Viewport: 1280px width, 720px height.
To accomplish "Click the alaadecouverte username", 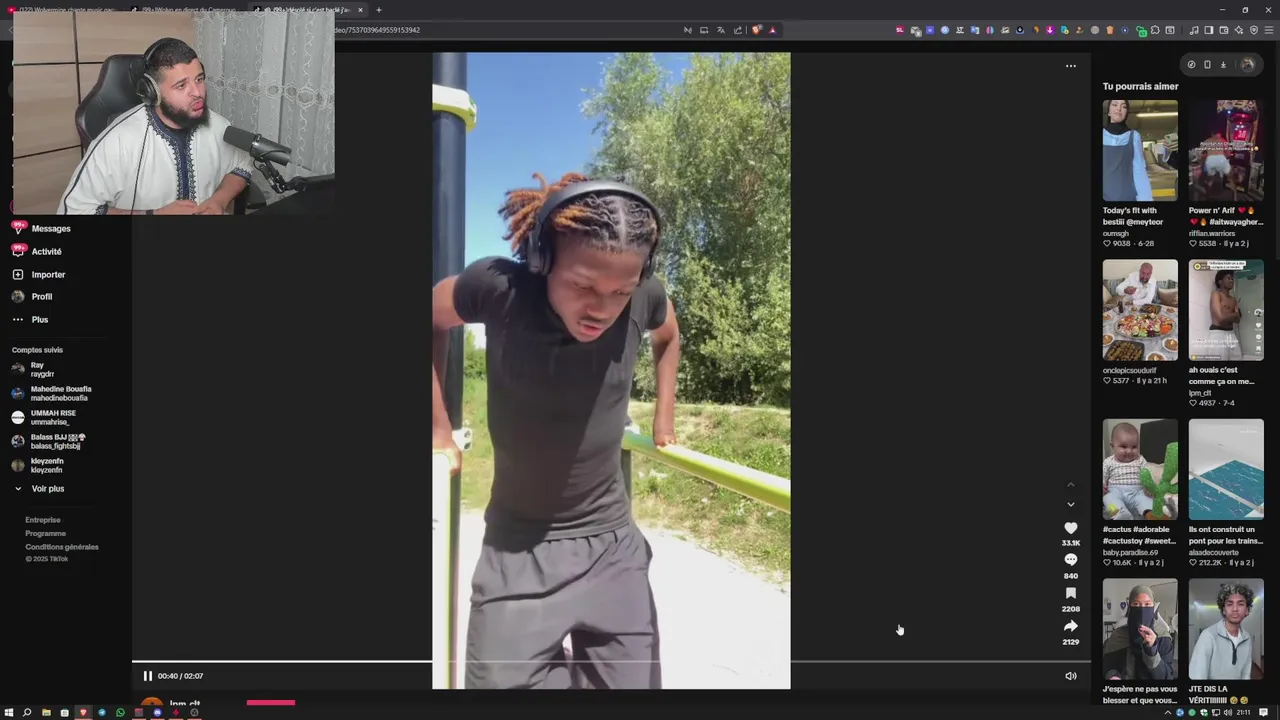I will (x=1214, y=552).
